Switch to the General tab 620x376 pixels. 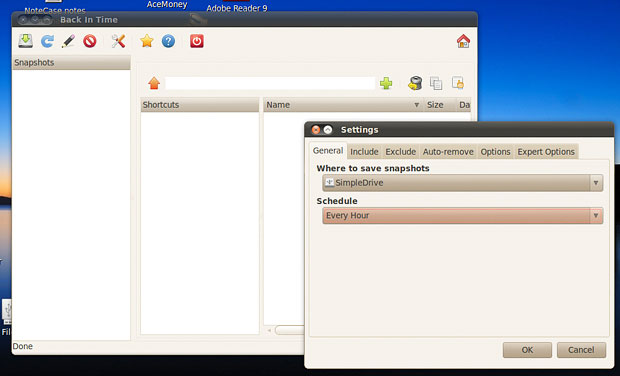pyautogui.click(x=328, y=151)
